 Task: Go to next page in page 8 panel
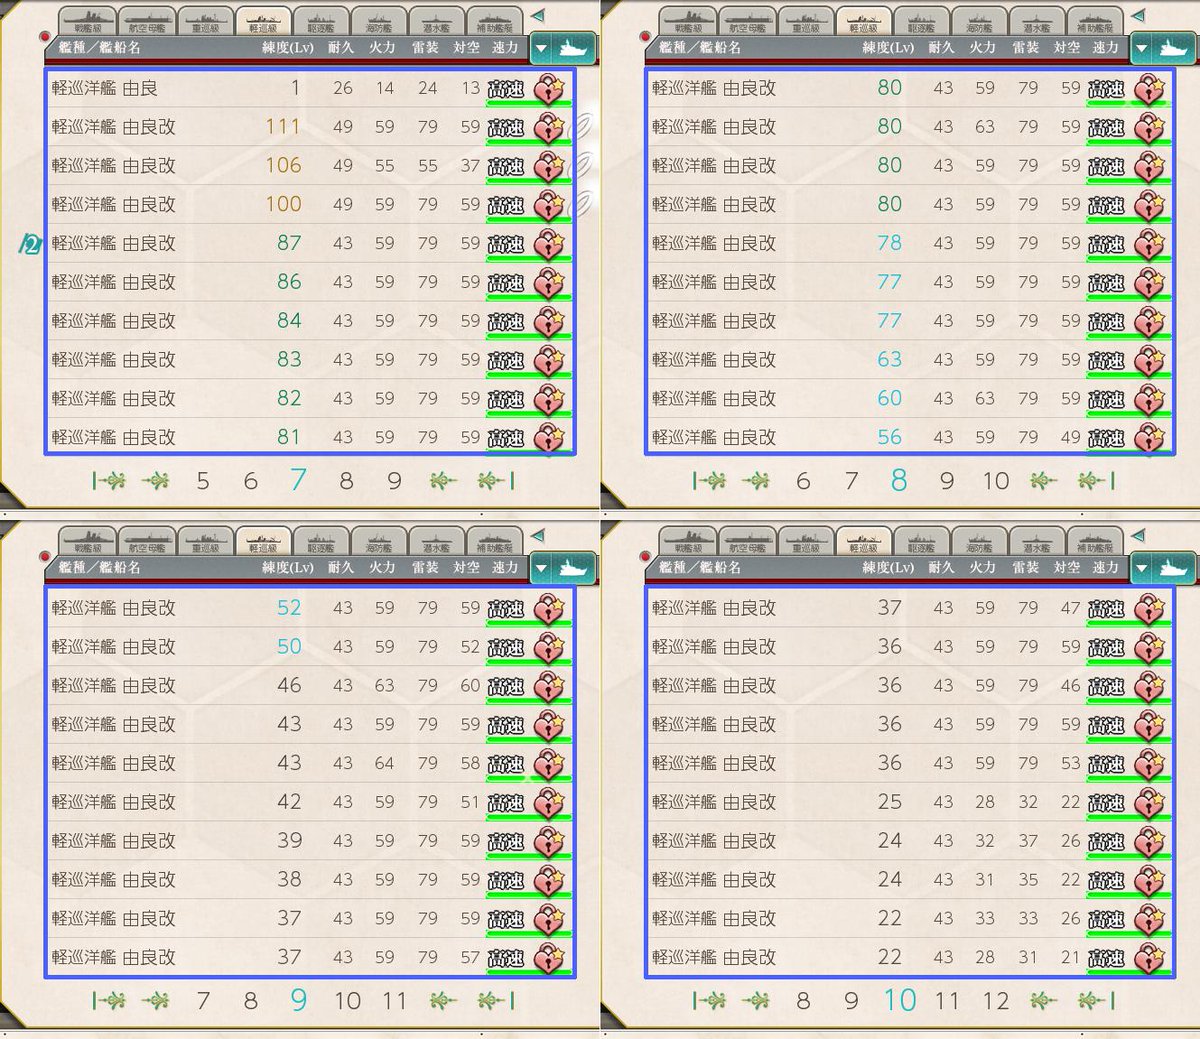pyautogui.click(x=1043, y=481)
